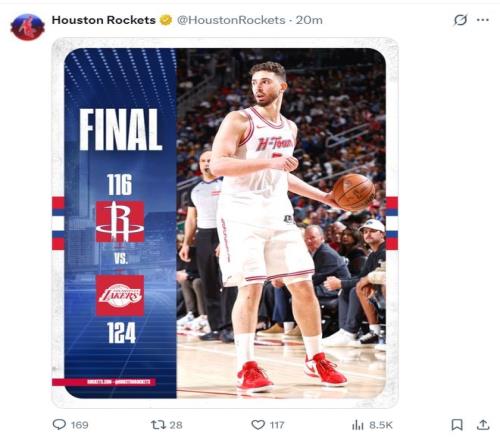Image resolution: width=500 pixels, height=440 pixels.
Task: Open the 169 replies count
Action: pos(79,425)
